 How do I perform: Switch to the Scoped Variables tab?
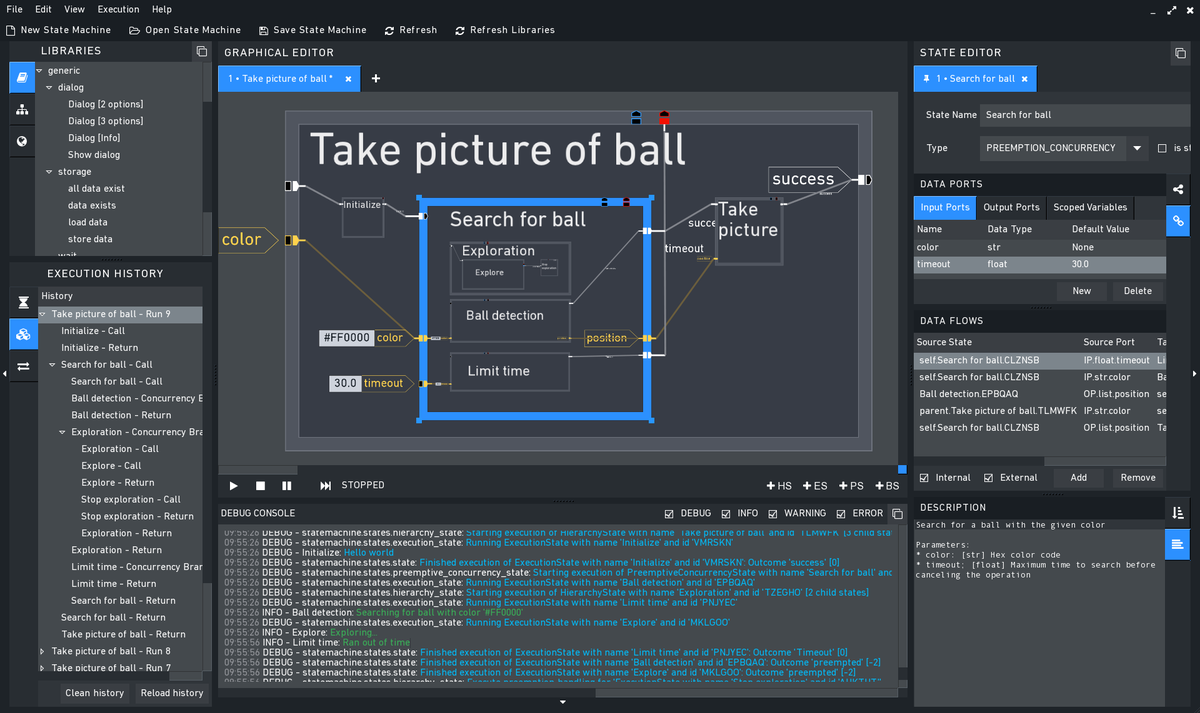click(1089, 207)
